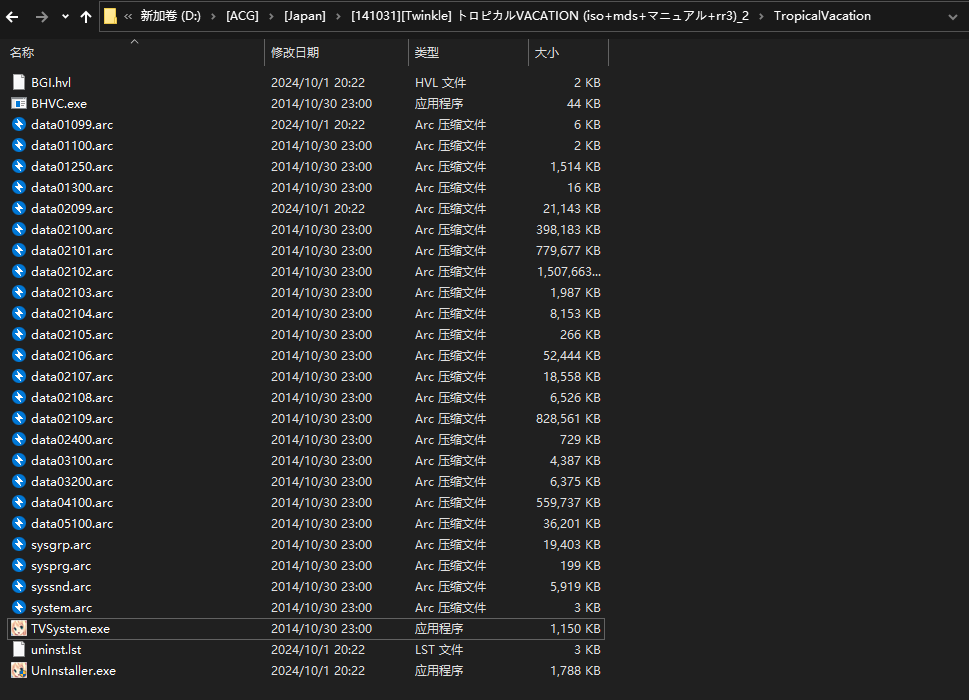Screen dimensions: 969x700
Task: Go back with the back arrow
Action: point(12,17)
